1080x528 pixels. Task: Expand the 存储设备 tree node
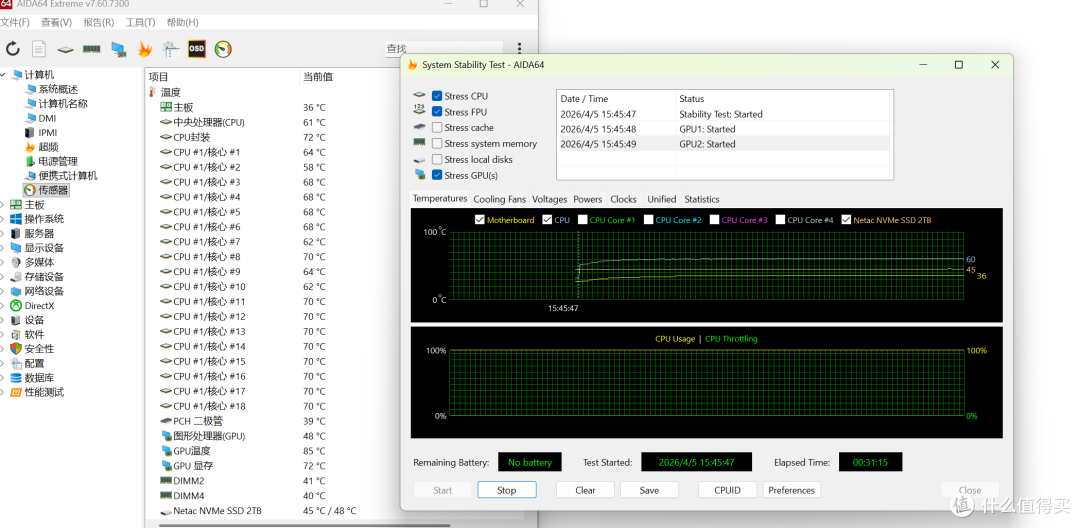tap(3, 277)
